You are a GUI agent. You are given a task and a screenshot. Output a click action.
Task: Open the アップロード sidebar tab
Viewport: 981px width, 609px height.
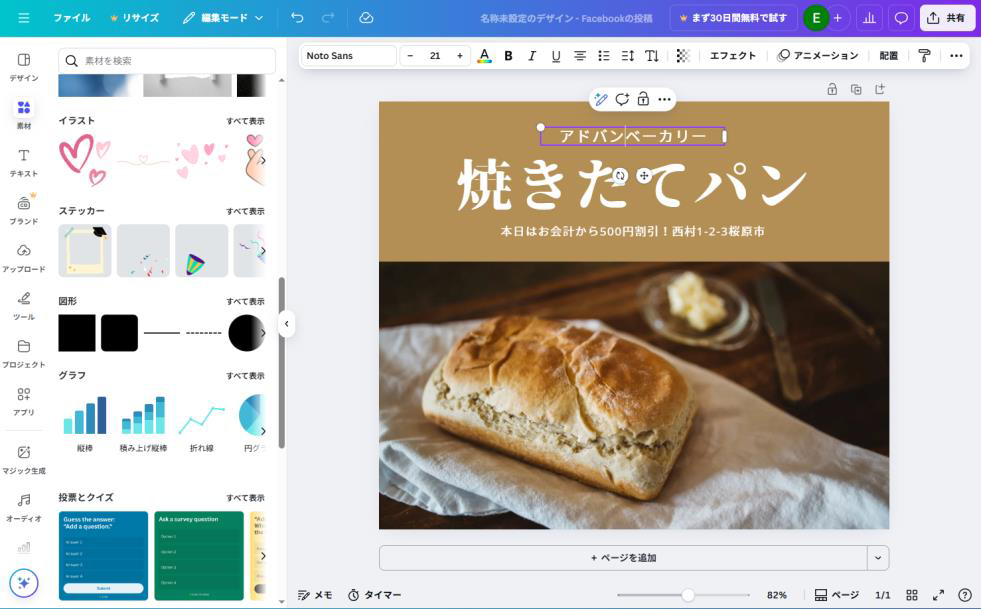point(24,258)
